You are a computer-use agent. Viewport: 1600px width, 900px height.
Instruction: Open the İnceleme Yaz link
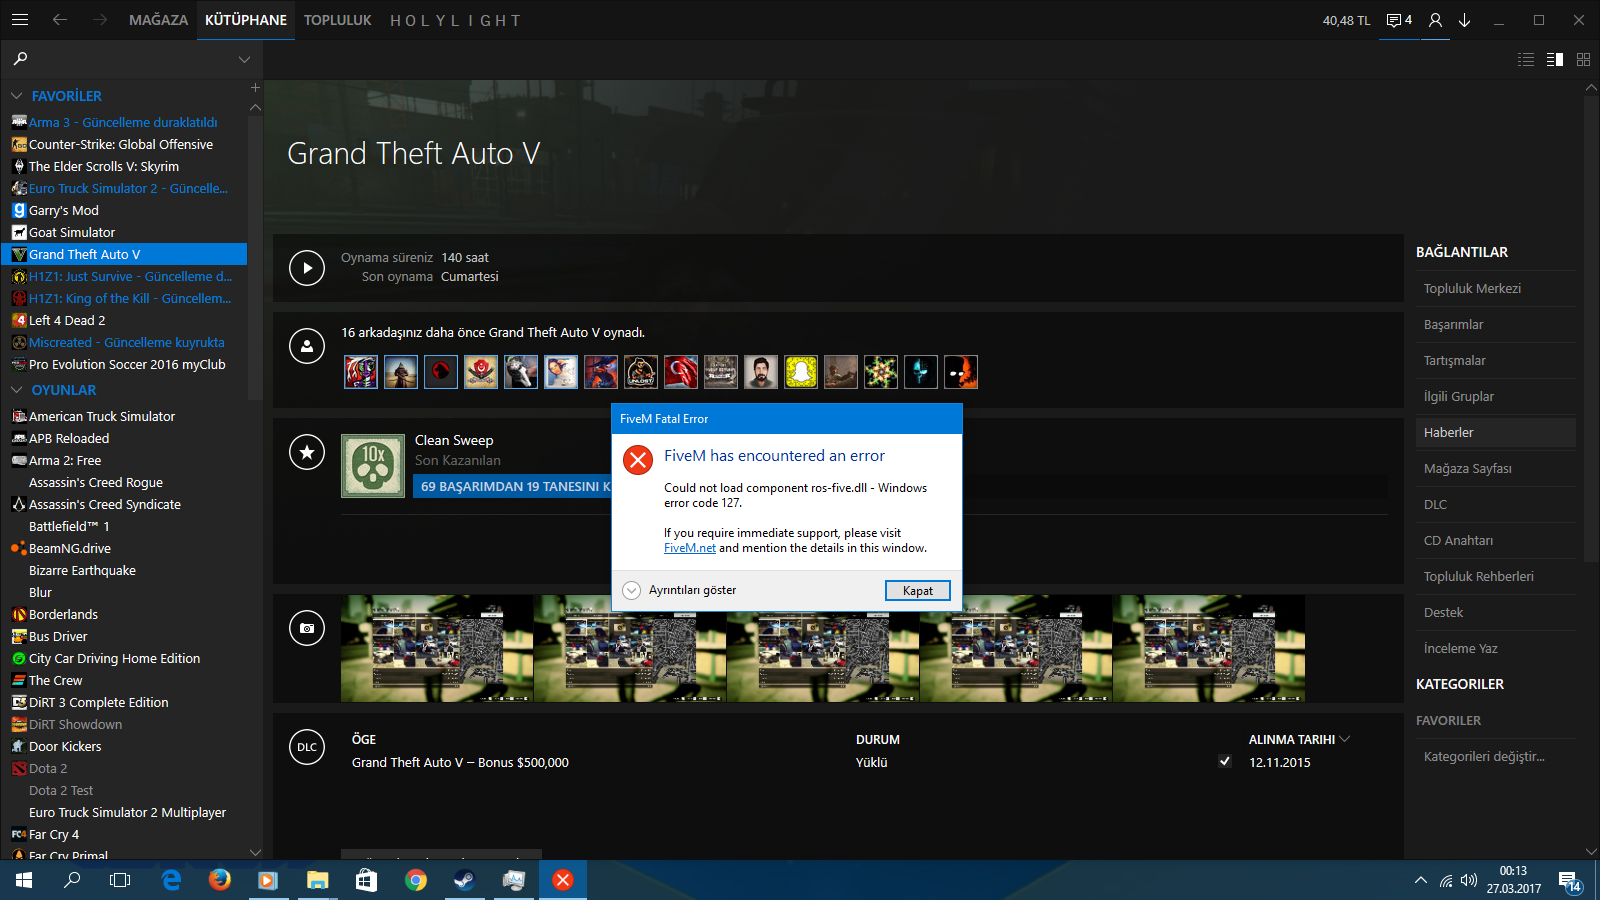pyautogui.click(x=1461, y=648)
